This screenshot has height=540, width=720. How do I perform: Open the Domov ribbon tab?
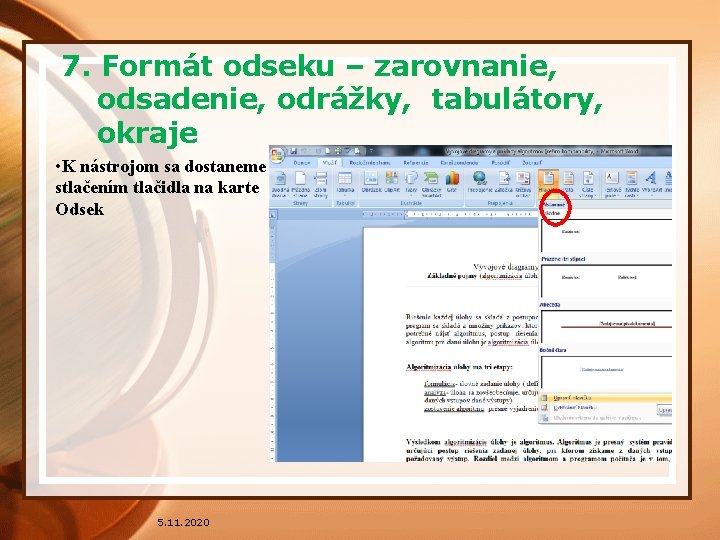click(301, 163)
